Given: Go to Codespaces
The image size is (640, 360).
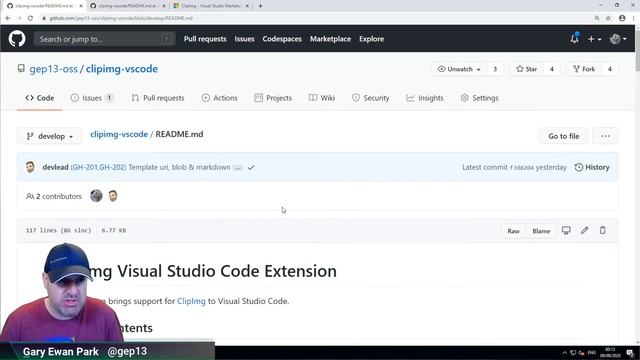Looking at the screenshot, I should [x=282, y=39].
